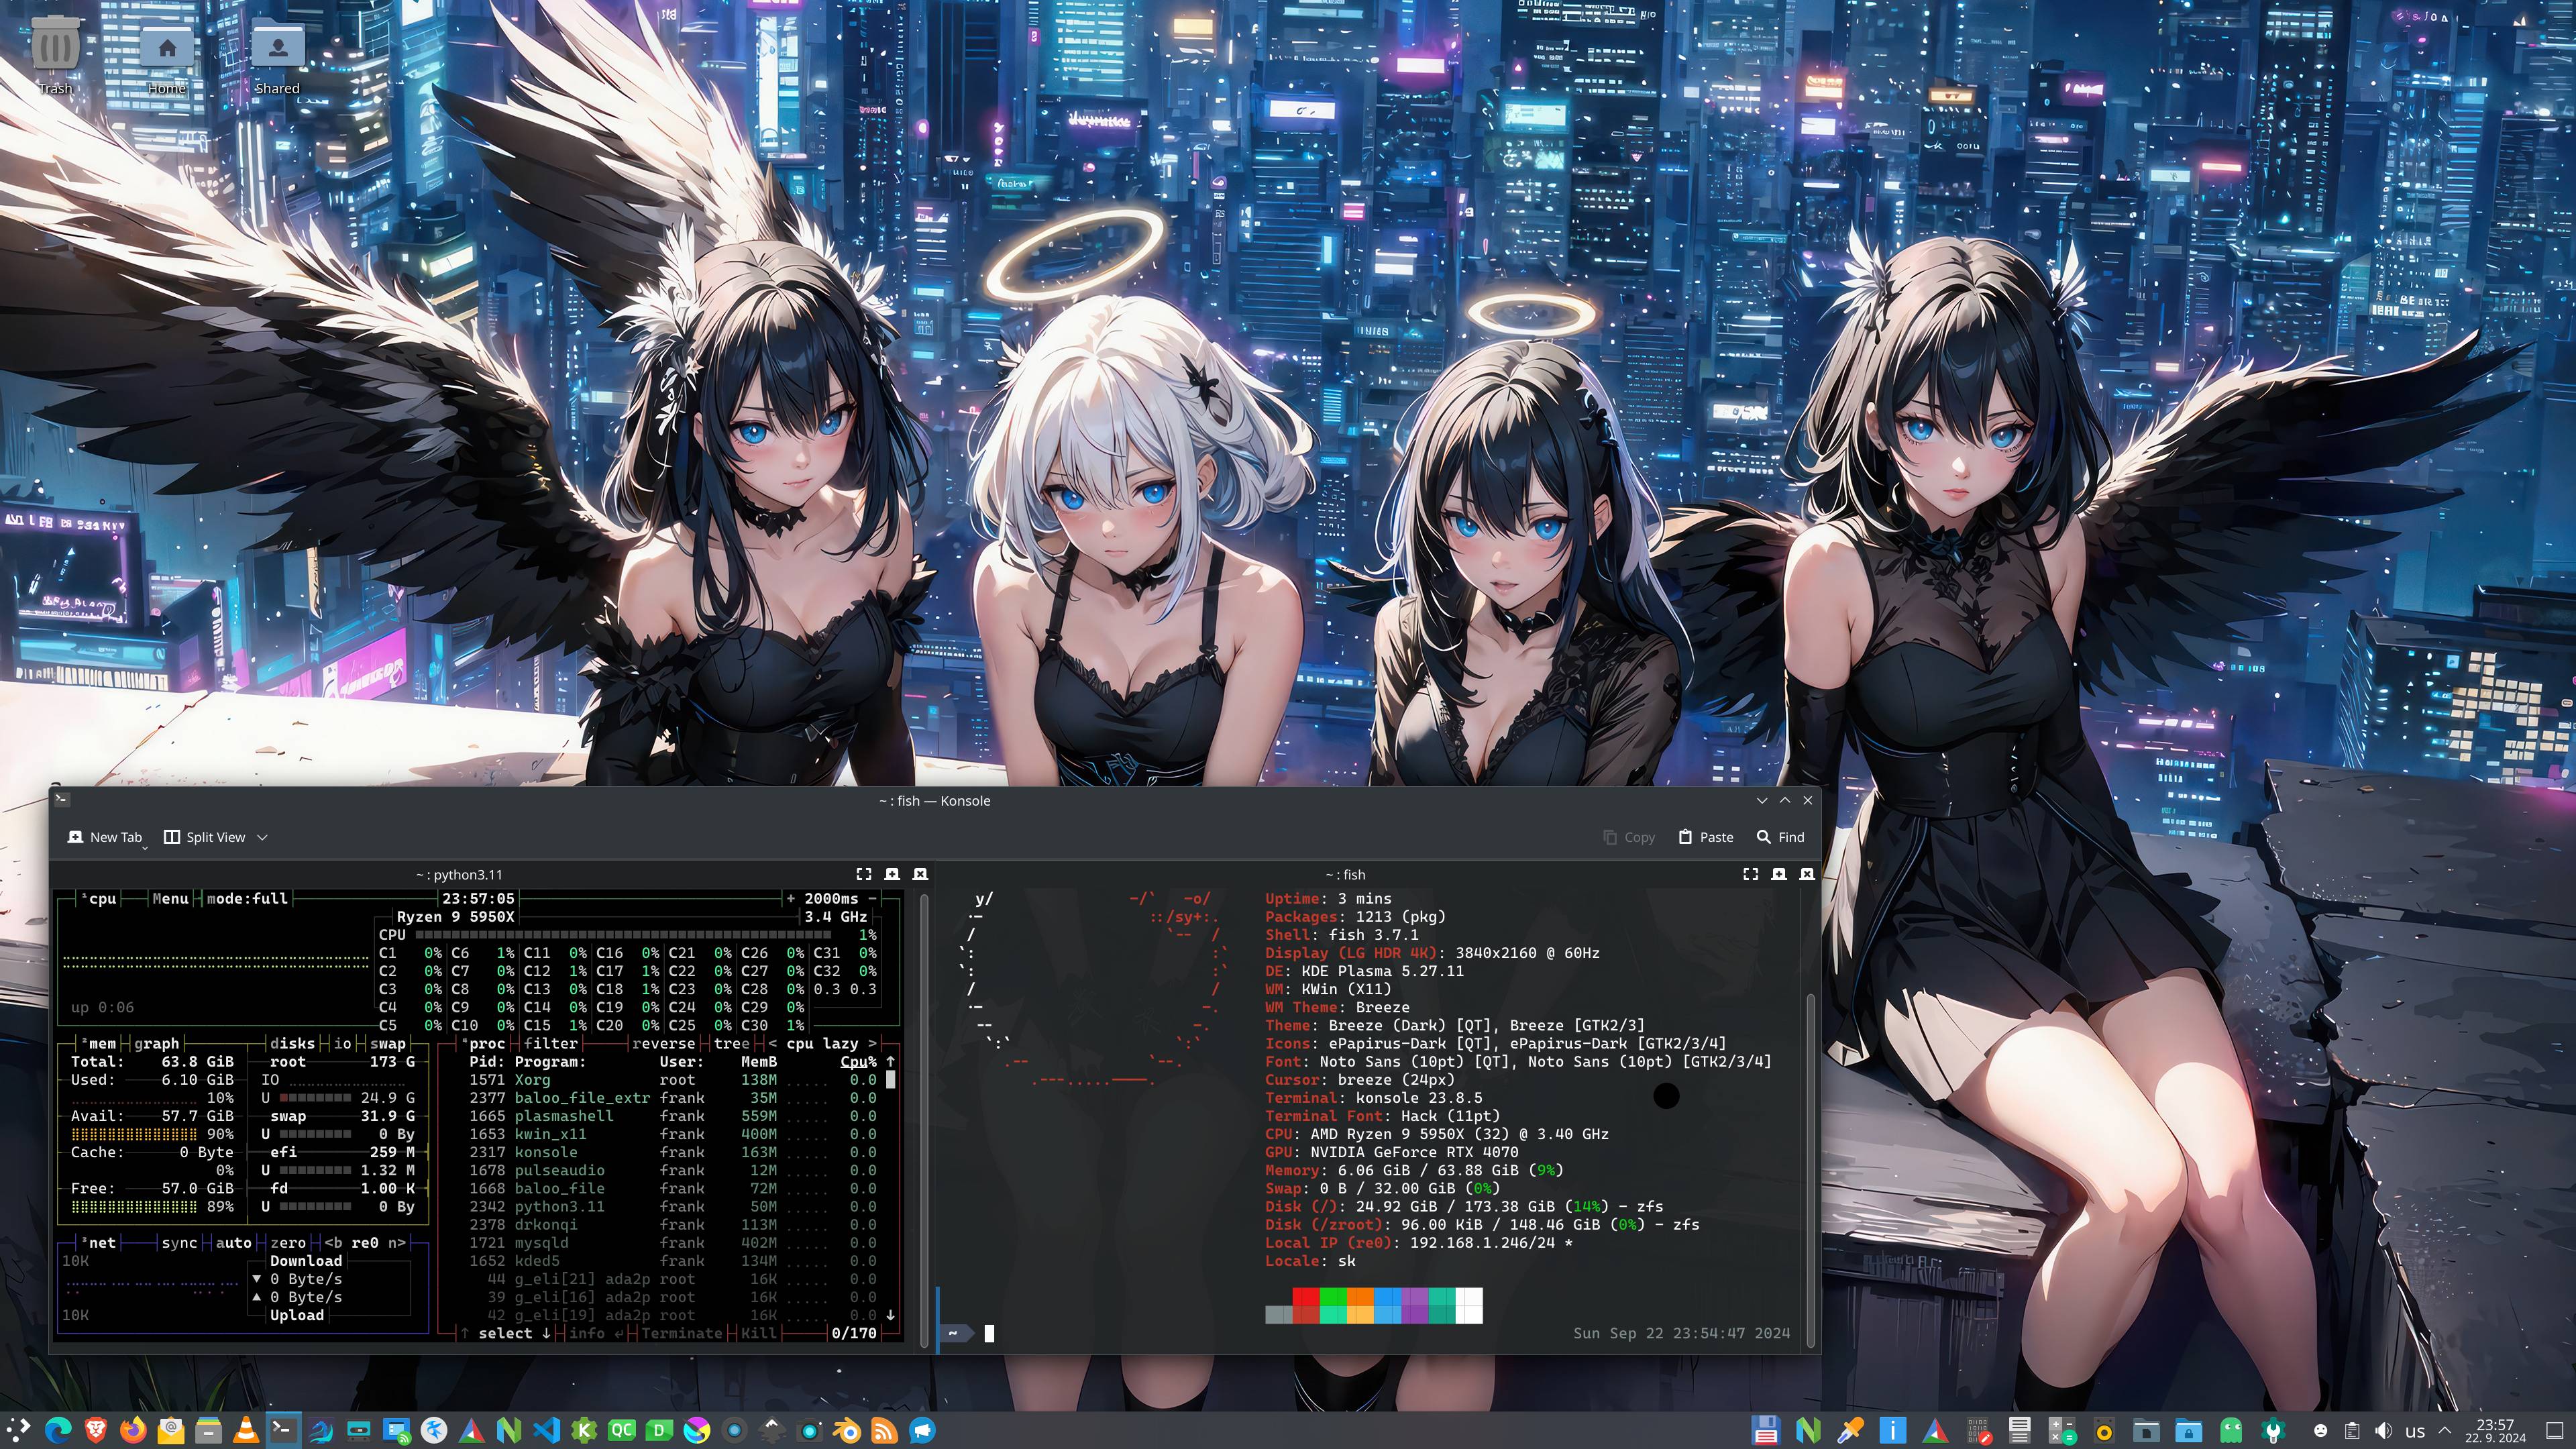Change the bpytop mode:full setting
Screen dimensions: 2576x1449
pyautogui.click(x=247, y=899)
